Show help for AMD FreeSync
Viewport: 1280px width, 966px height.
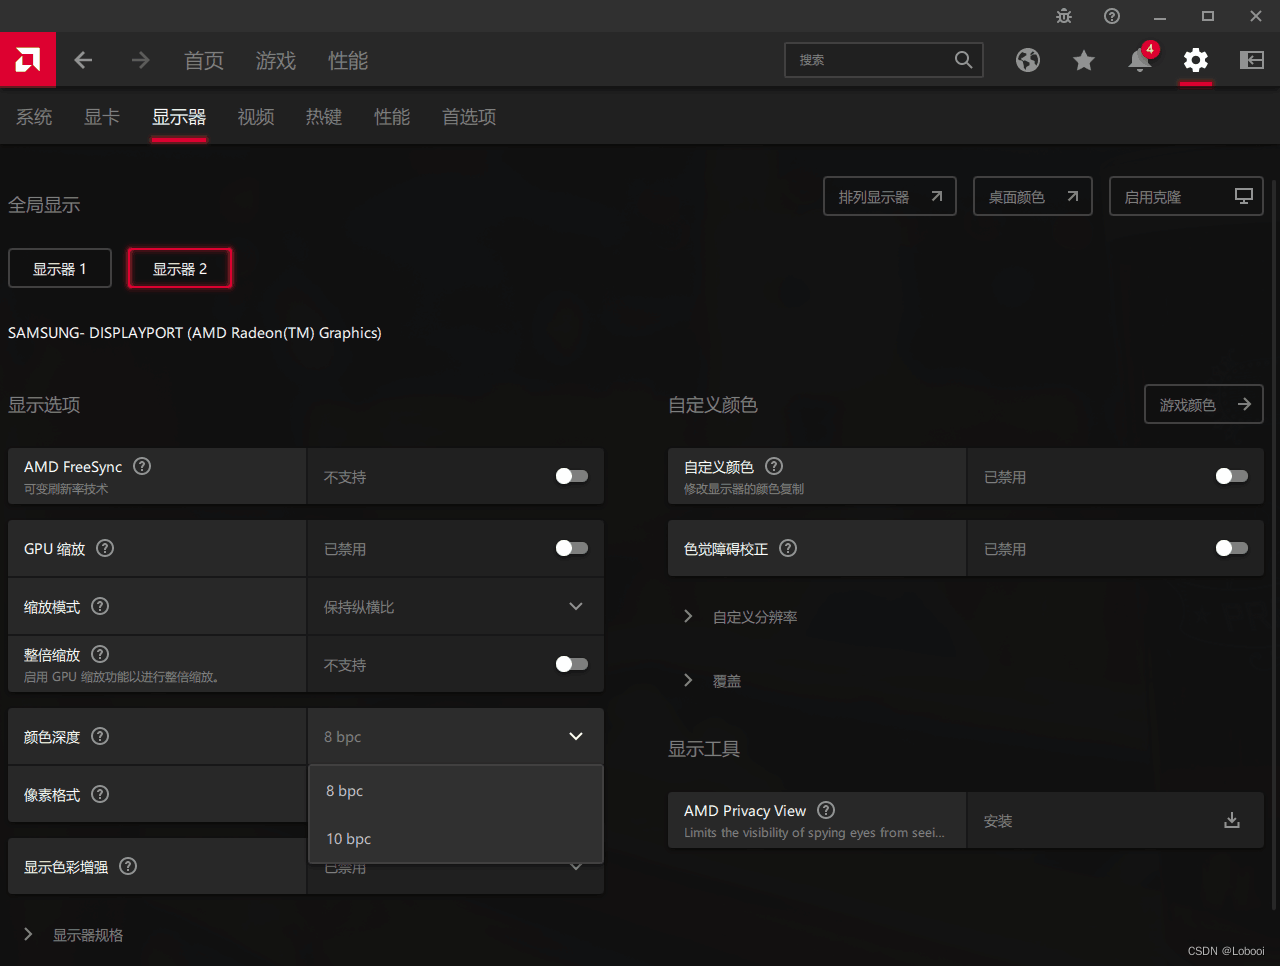click(142, 466)
